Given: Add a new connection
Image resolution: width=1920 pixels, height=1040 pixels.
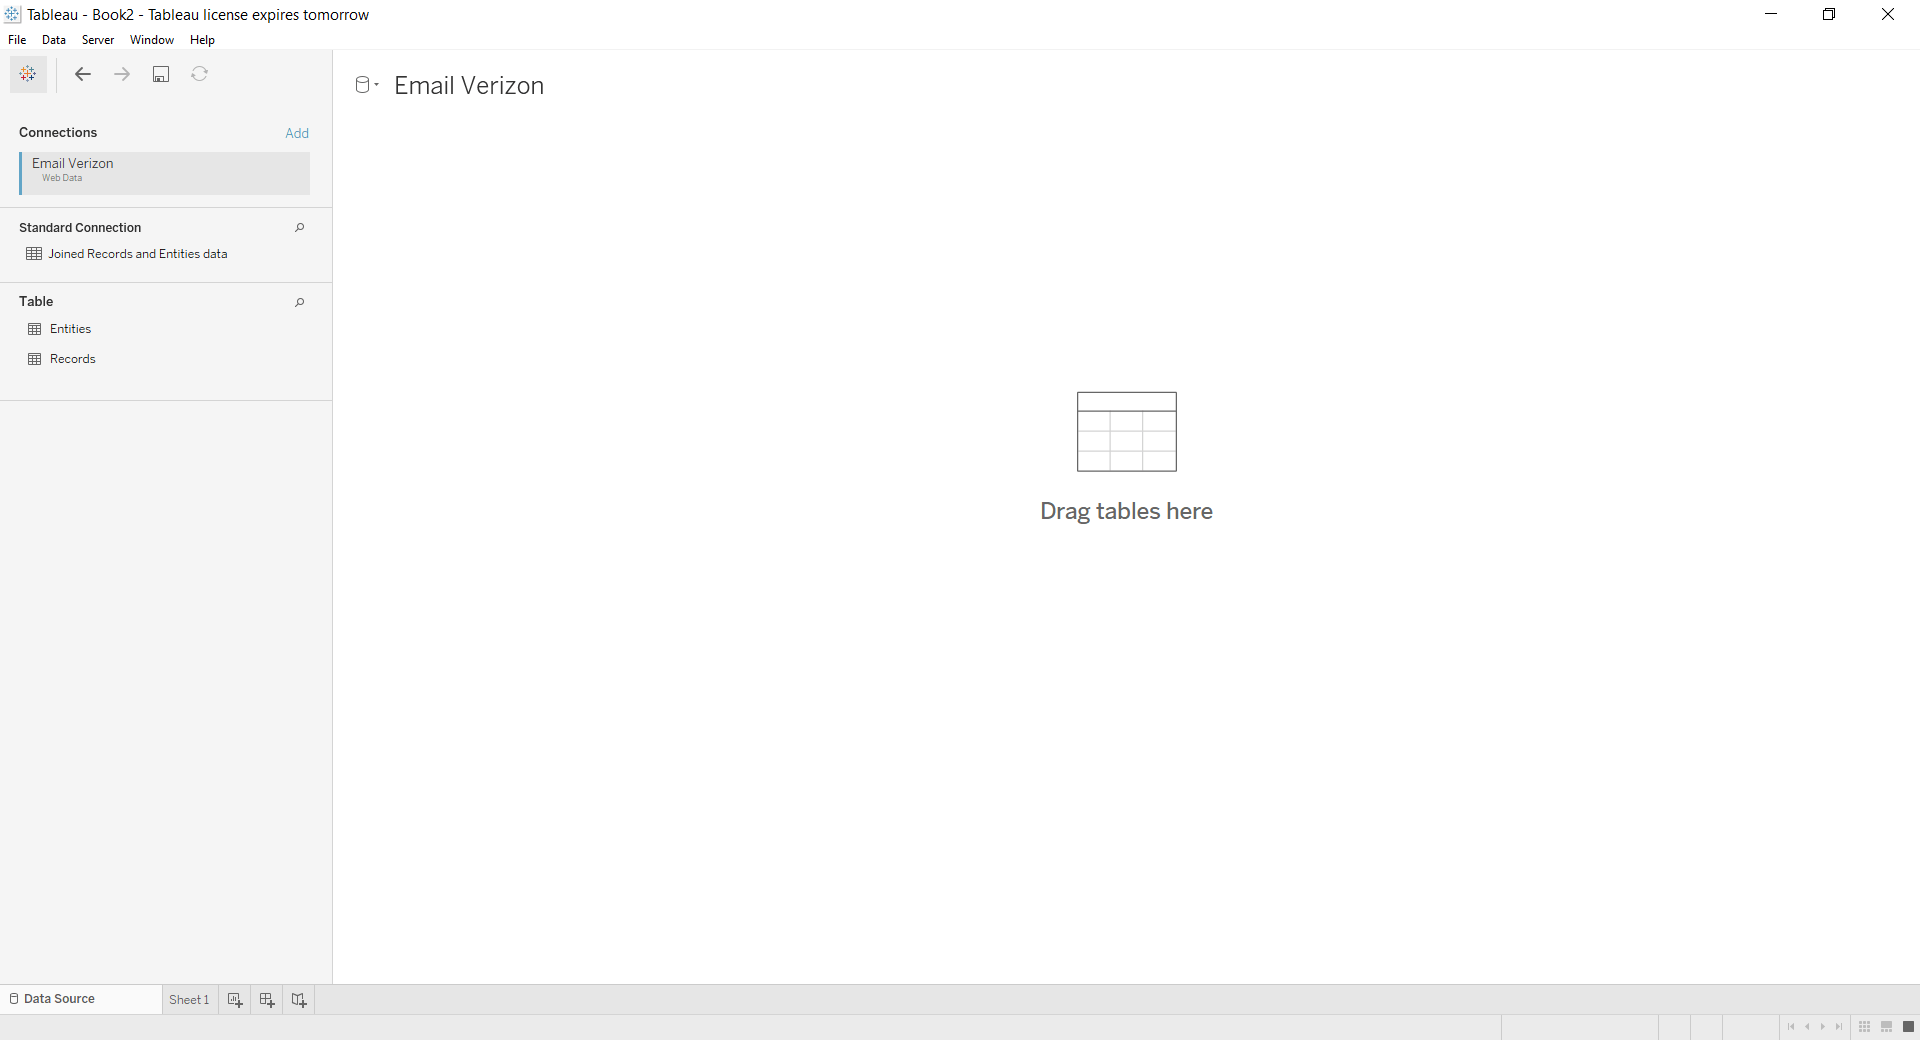Looking at the screenshot, I should pos(297,133).
